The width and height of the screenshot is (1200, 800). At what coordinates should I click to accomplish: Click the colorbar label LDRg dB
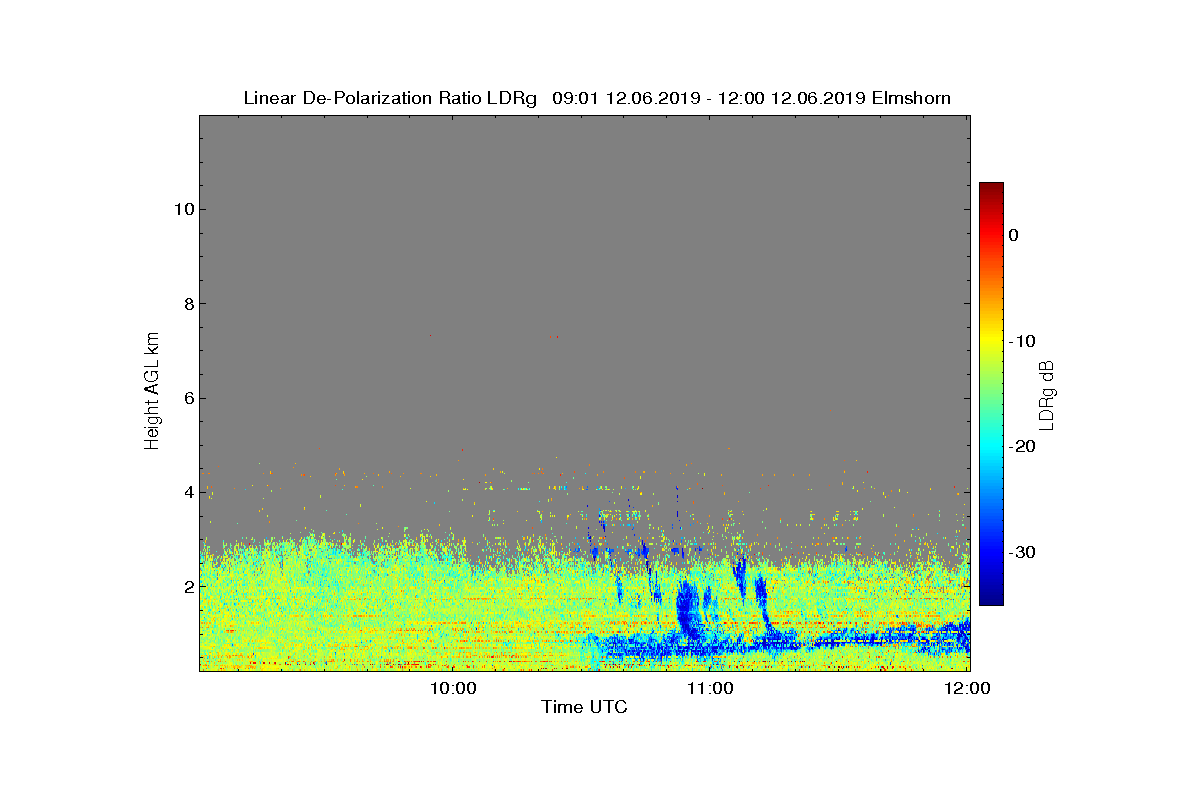1047,394
